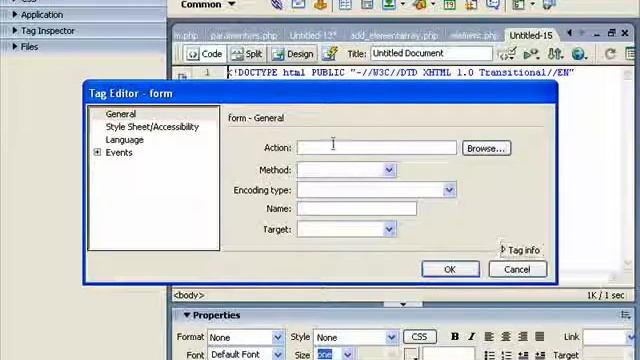640x360 pixels.
Task: Click the browser compatibility check icon
Action: [x=531, y=54]
